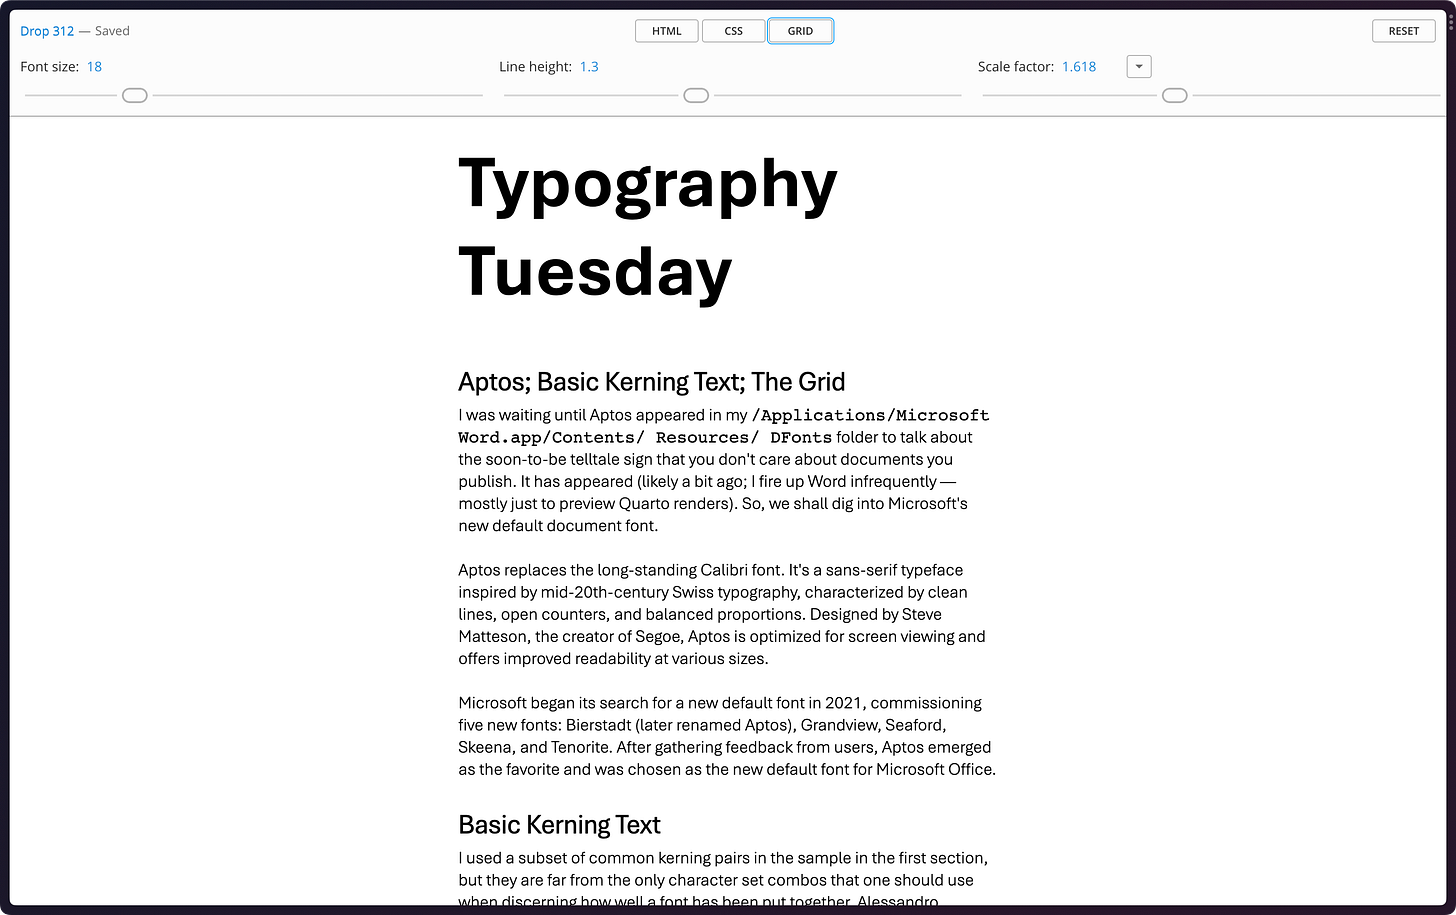Click the paragraph starting 'I used a subset'
Viewport: 1456px width, 915px height.
(723, 880)
